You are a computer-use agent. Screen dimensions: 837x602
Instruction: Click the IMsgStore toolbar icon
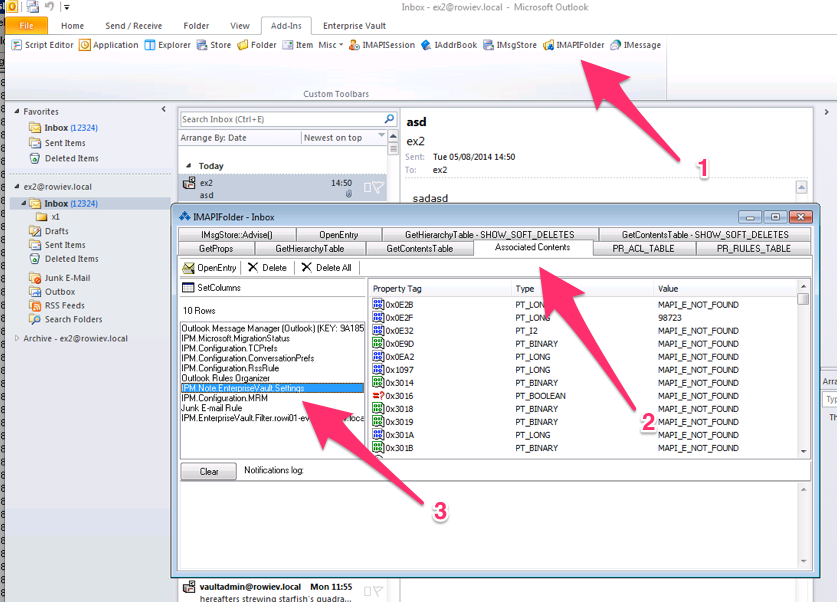point(510,45)
